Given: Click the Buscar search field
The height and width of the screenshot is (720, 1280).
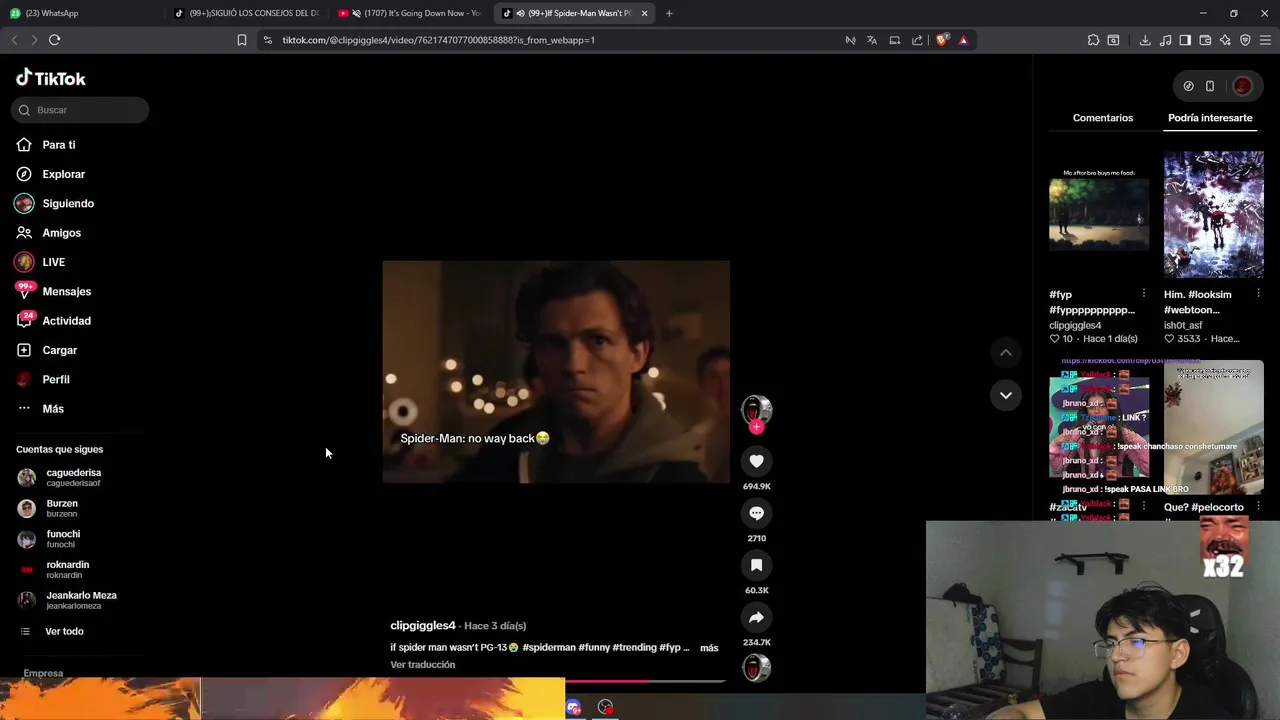Looking at the screenshot, I should click(80, 110).
